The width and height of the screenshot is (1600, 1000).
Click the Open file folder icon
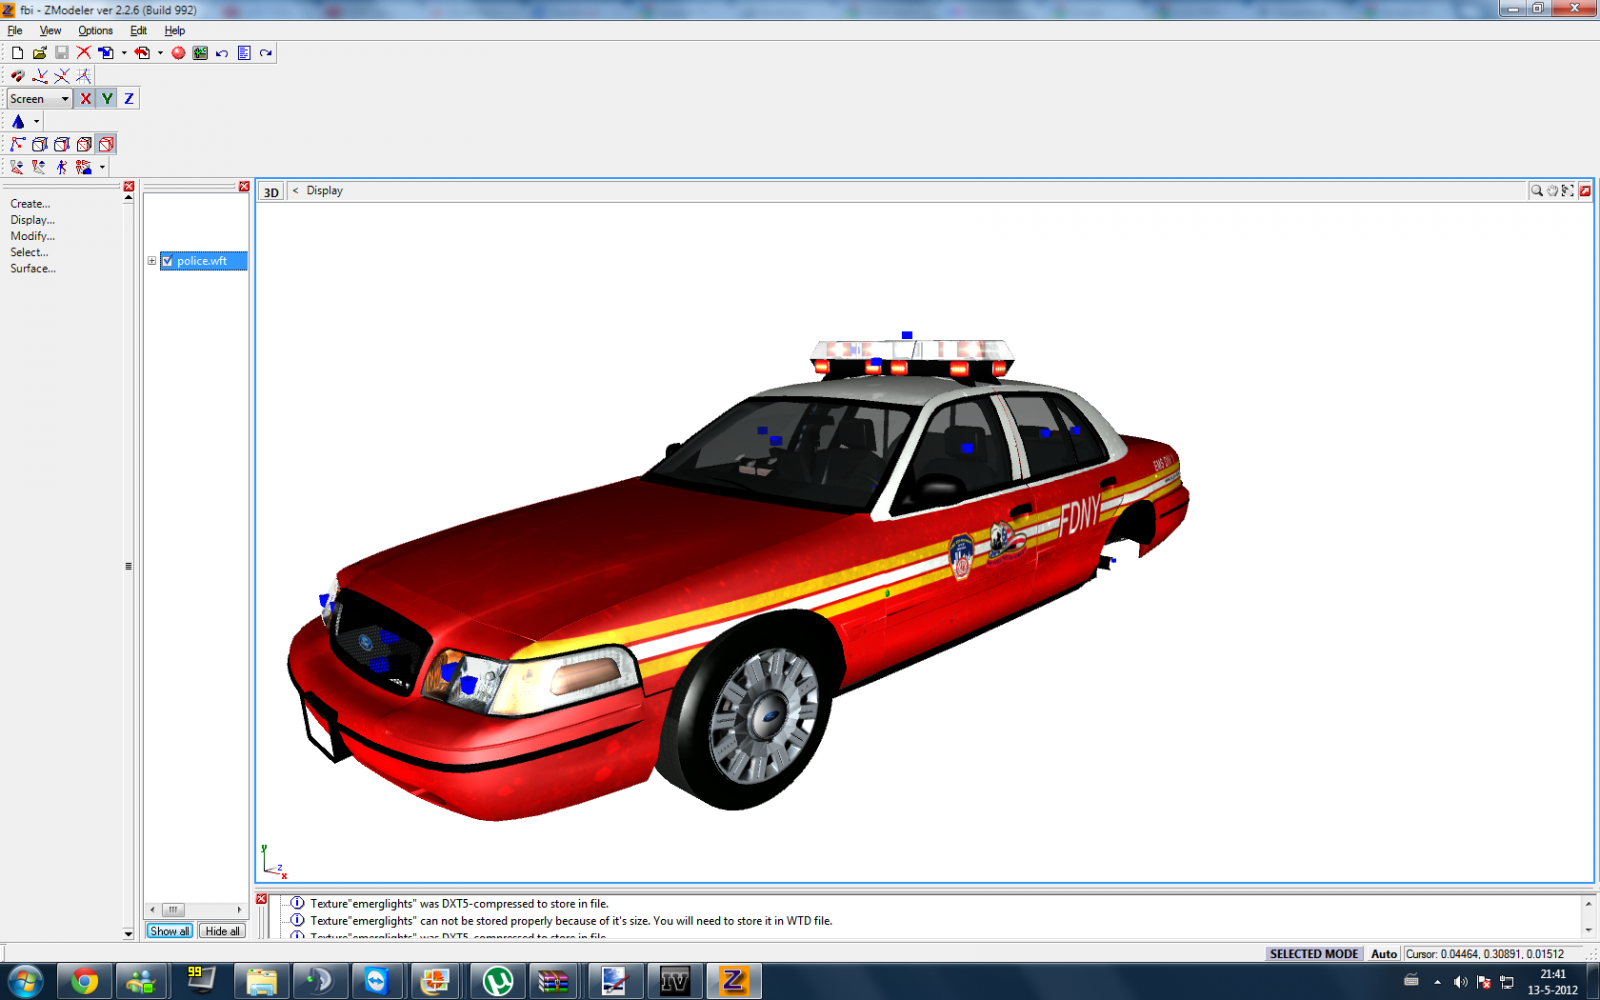(x=40, y=53)
